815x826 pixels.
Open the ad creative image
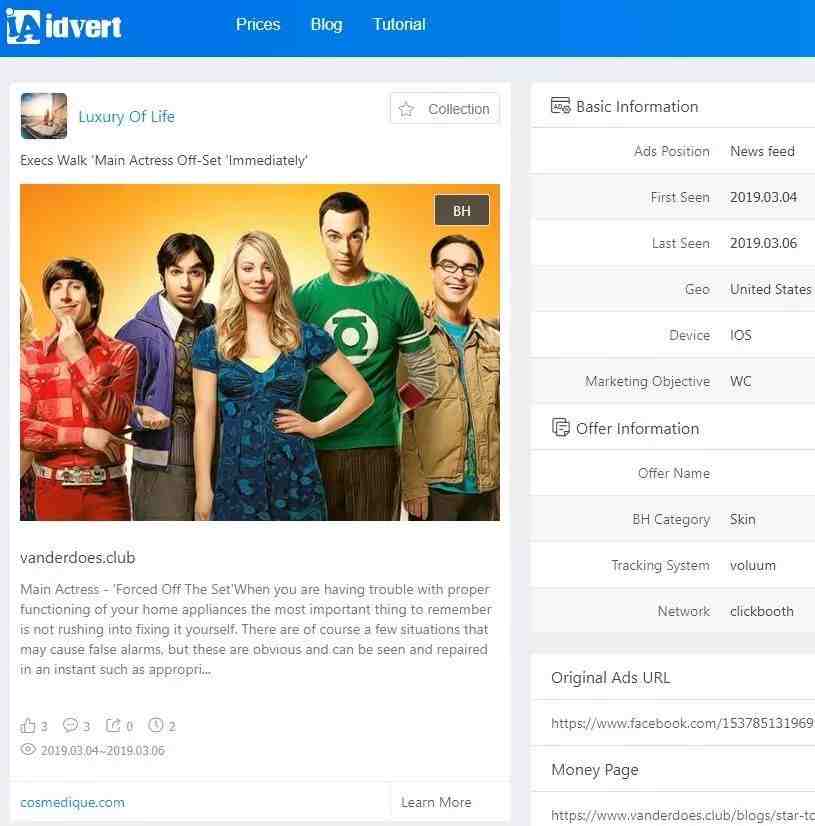click(x=260, y=352)
